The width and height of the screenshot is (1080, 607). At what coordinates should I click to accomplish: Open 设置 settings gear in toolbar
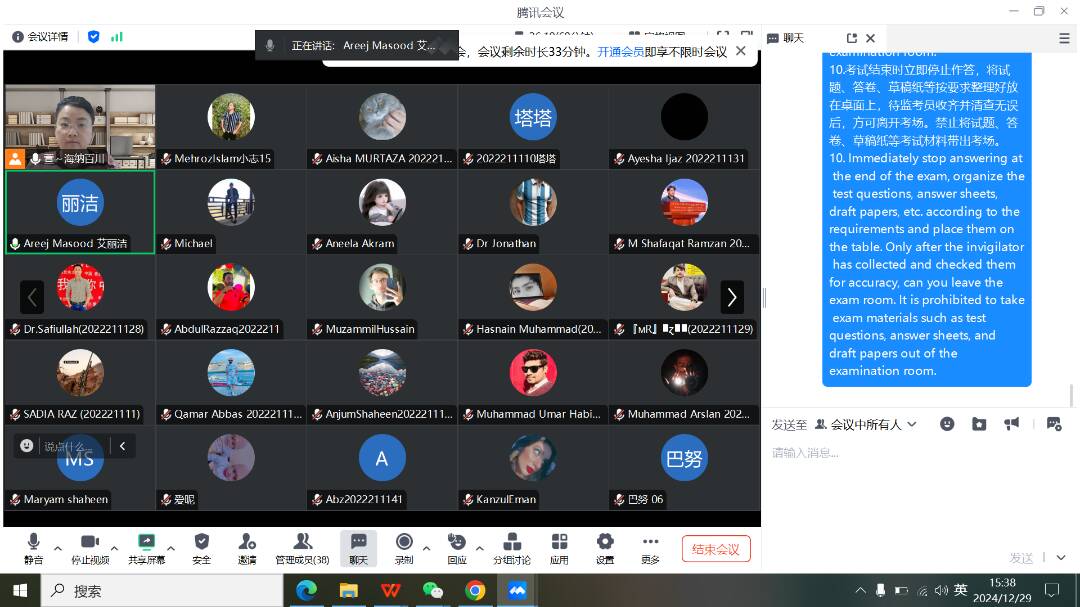[605, 548]
